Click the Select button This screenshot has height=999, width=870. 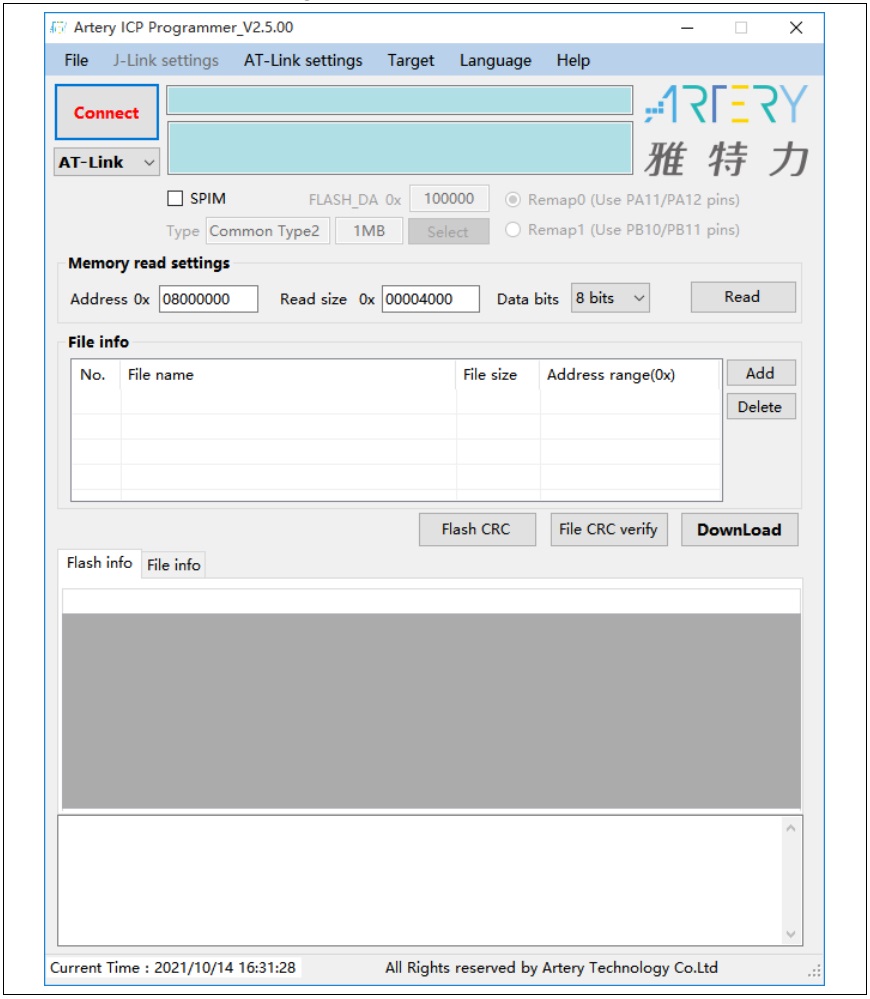coord(448,231)
